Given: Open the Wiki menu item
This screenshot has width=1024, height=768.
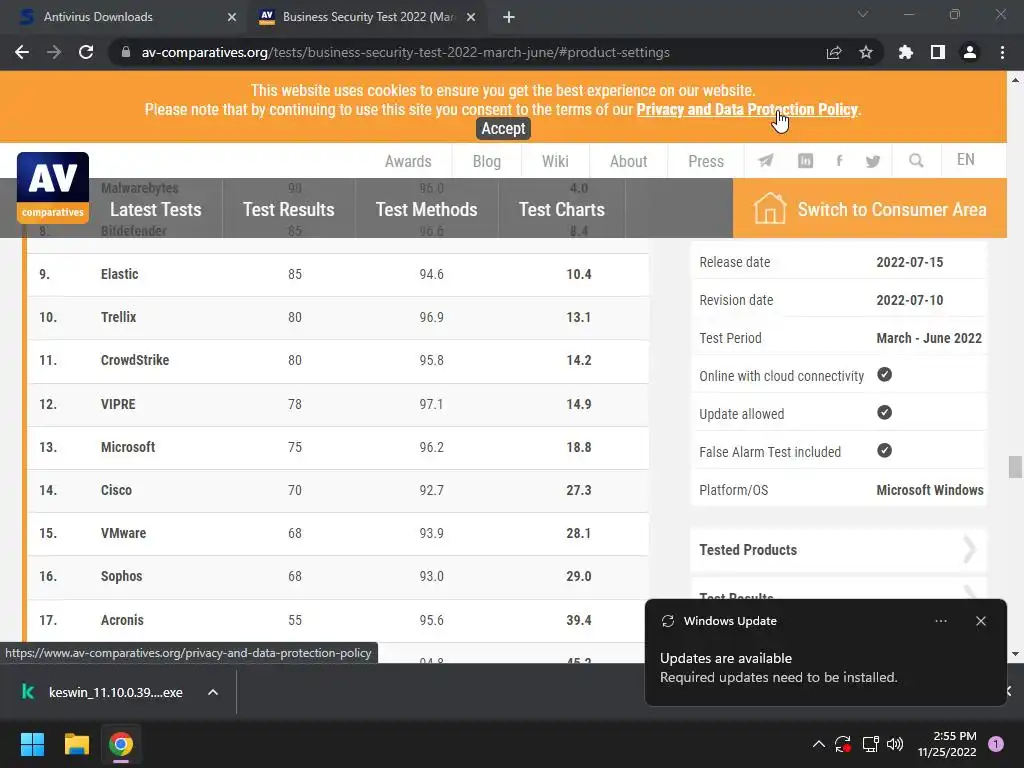Looking at the screenshot, I should click(555, 161).
